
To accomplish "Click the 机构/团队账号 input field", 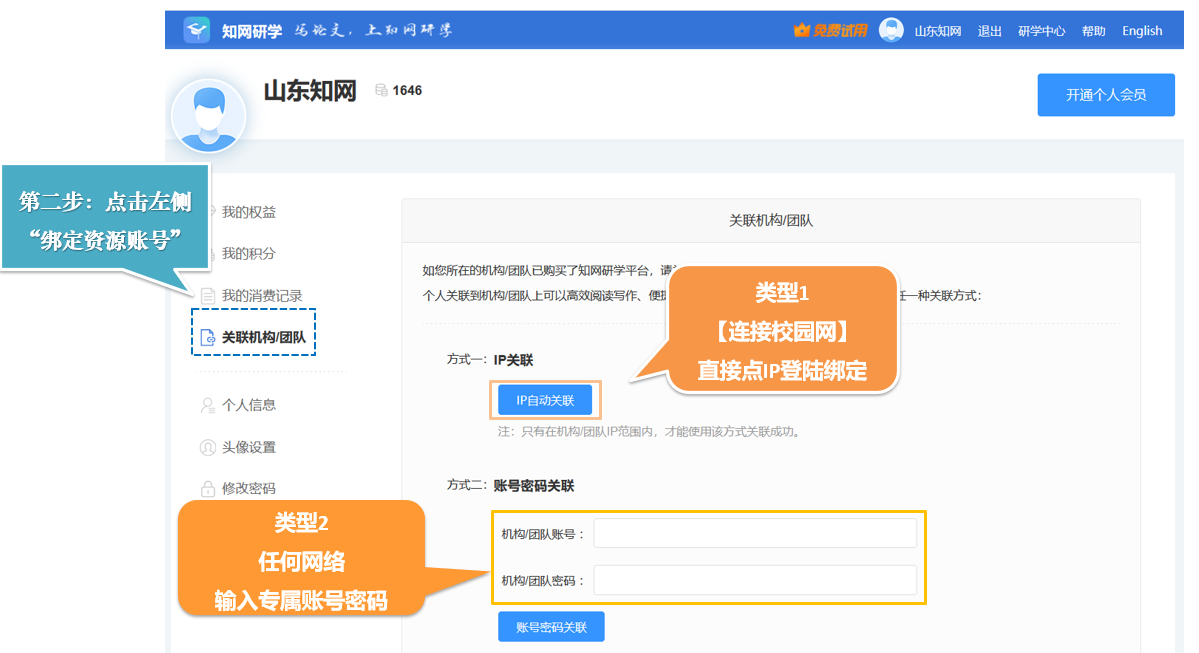I will (754, 534).
